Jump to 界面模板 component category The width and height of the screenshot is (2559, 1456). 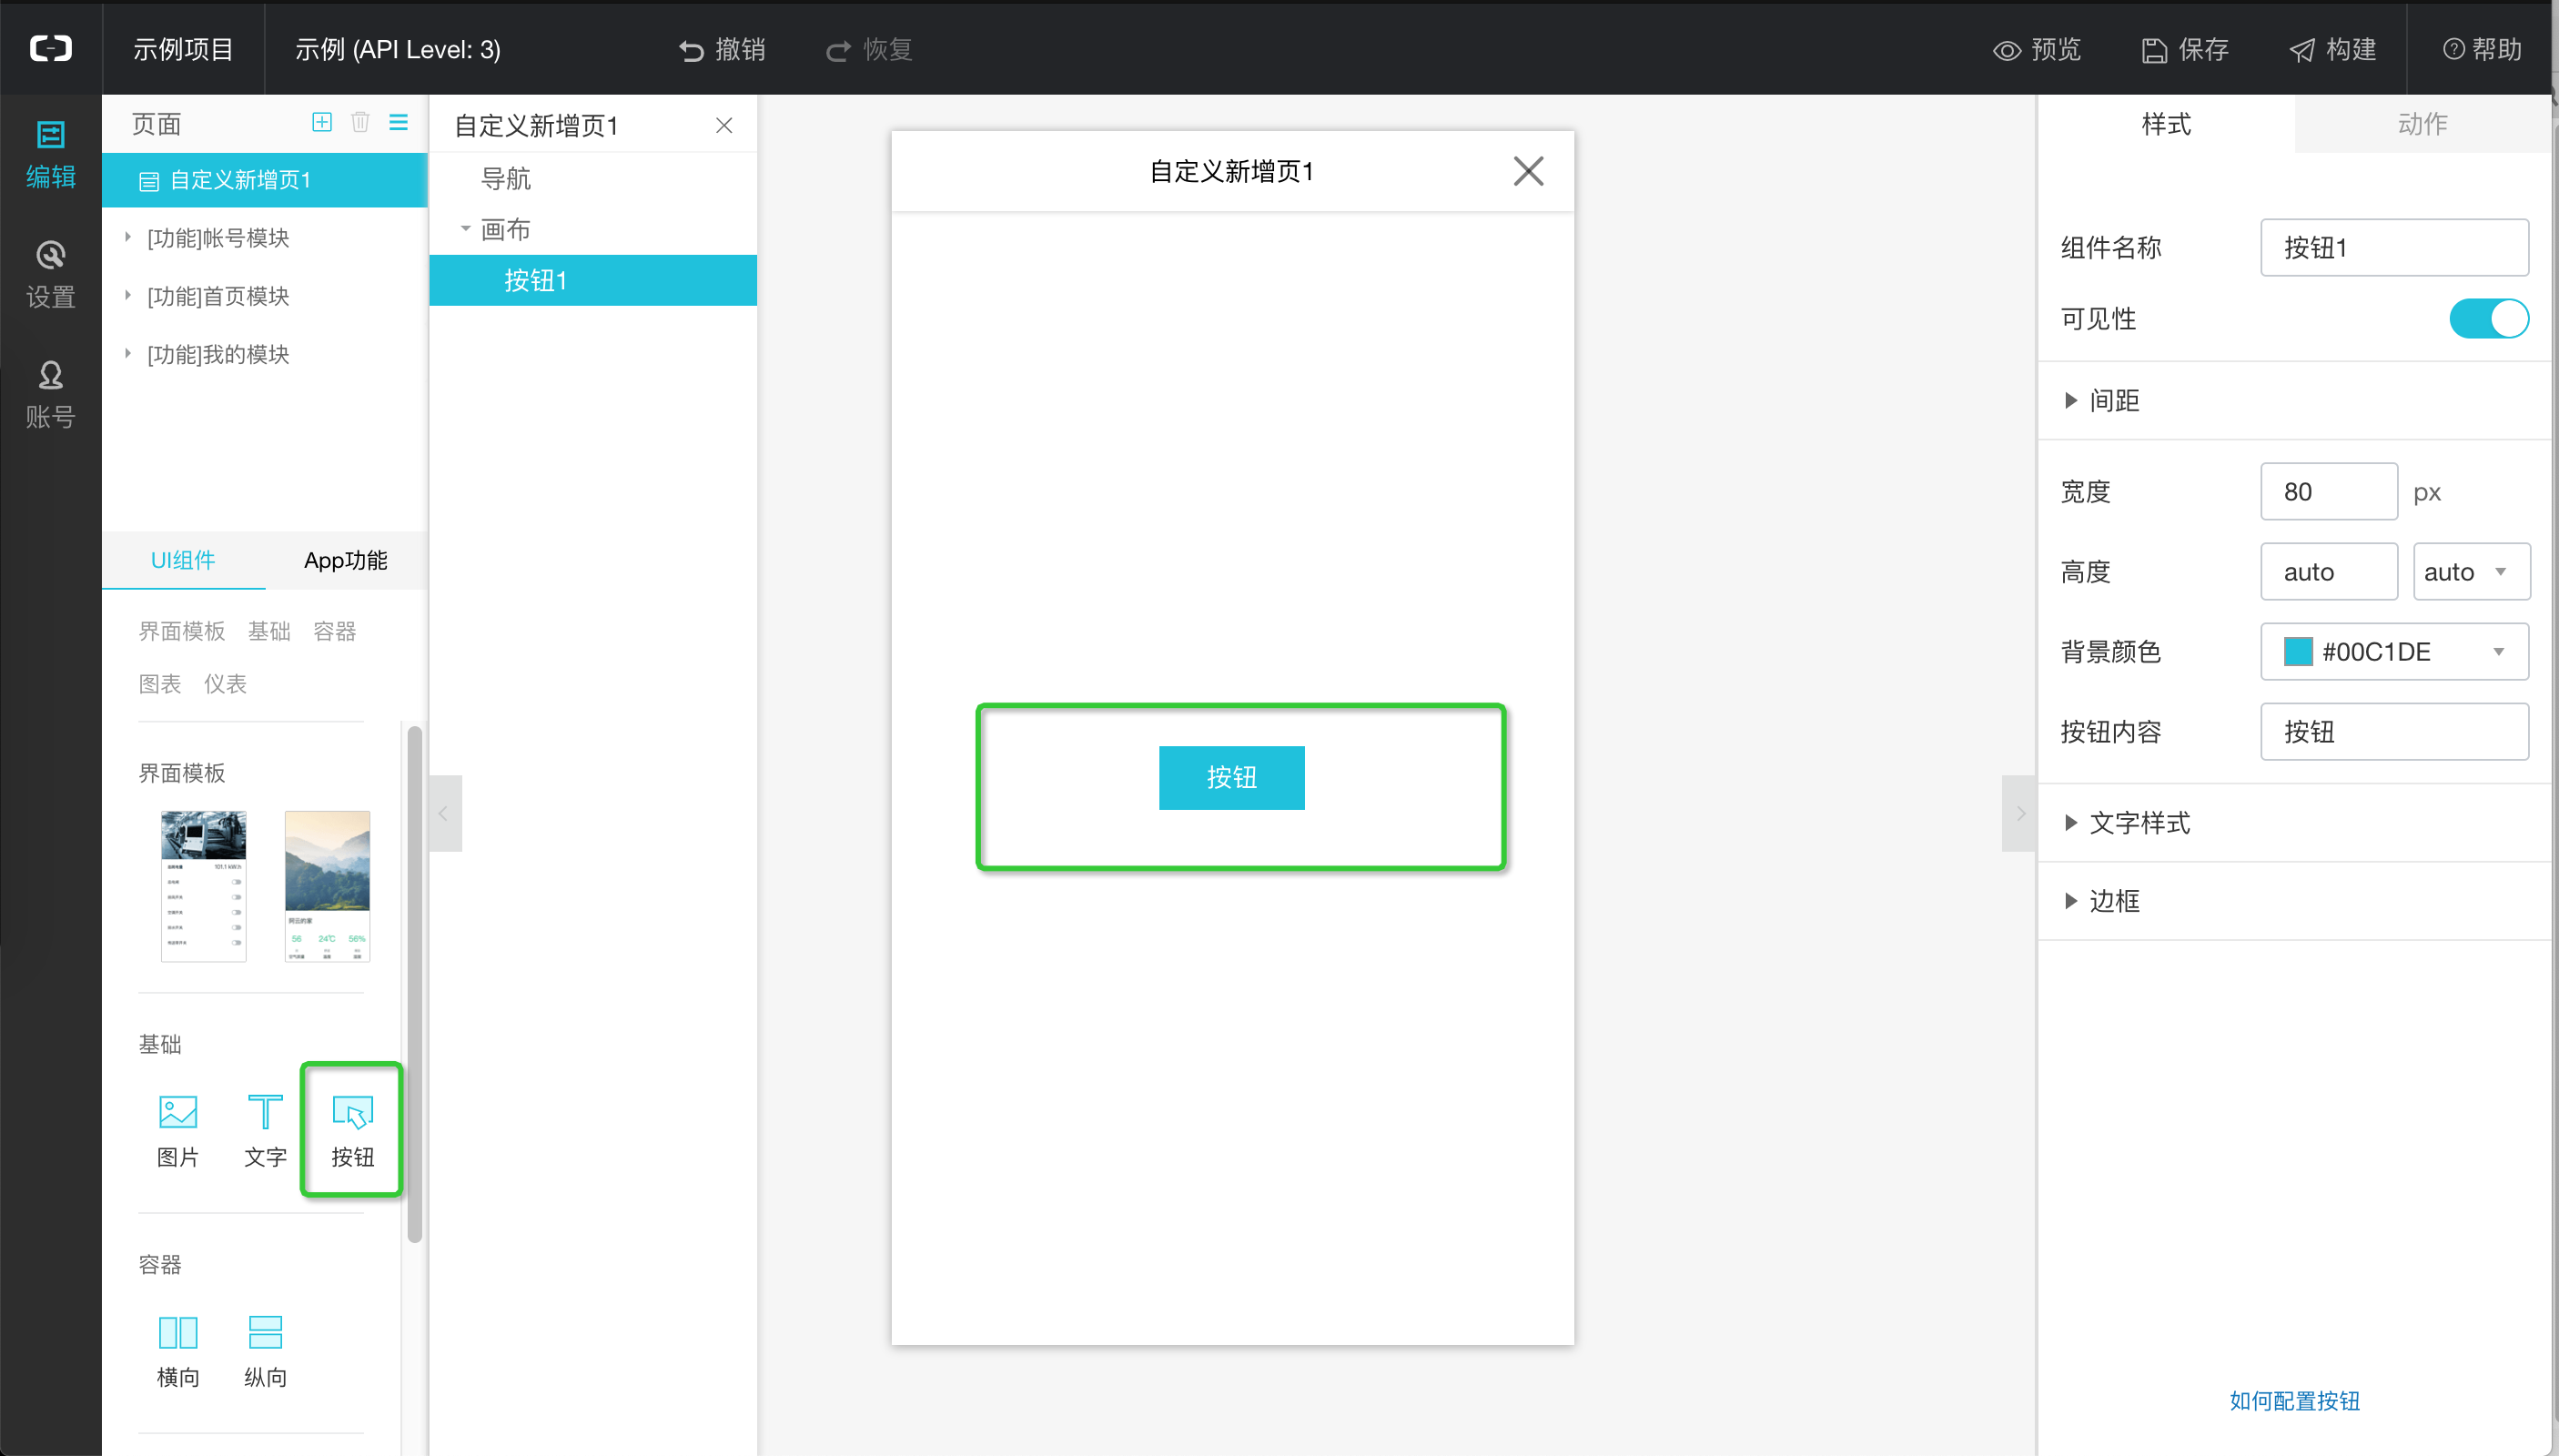pos(182,631)
